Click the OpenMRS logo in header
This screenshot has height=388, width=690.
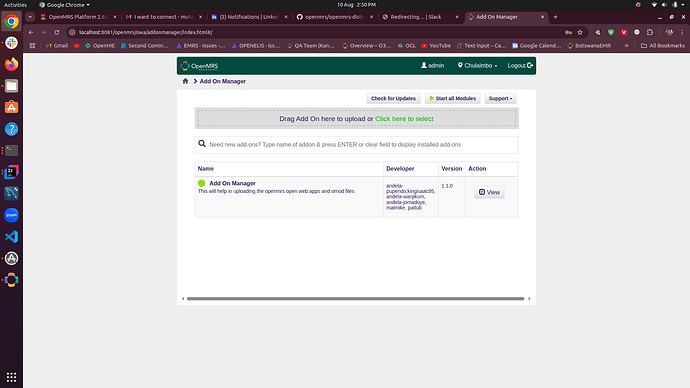199,66
